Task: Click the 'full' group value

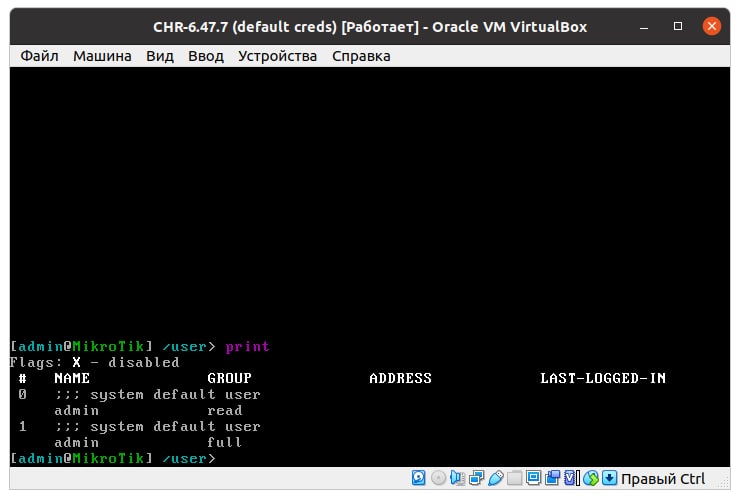Action: [x=225, y=442]
